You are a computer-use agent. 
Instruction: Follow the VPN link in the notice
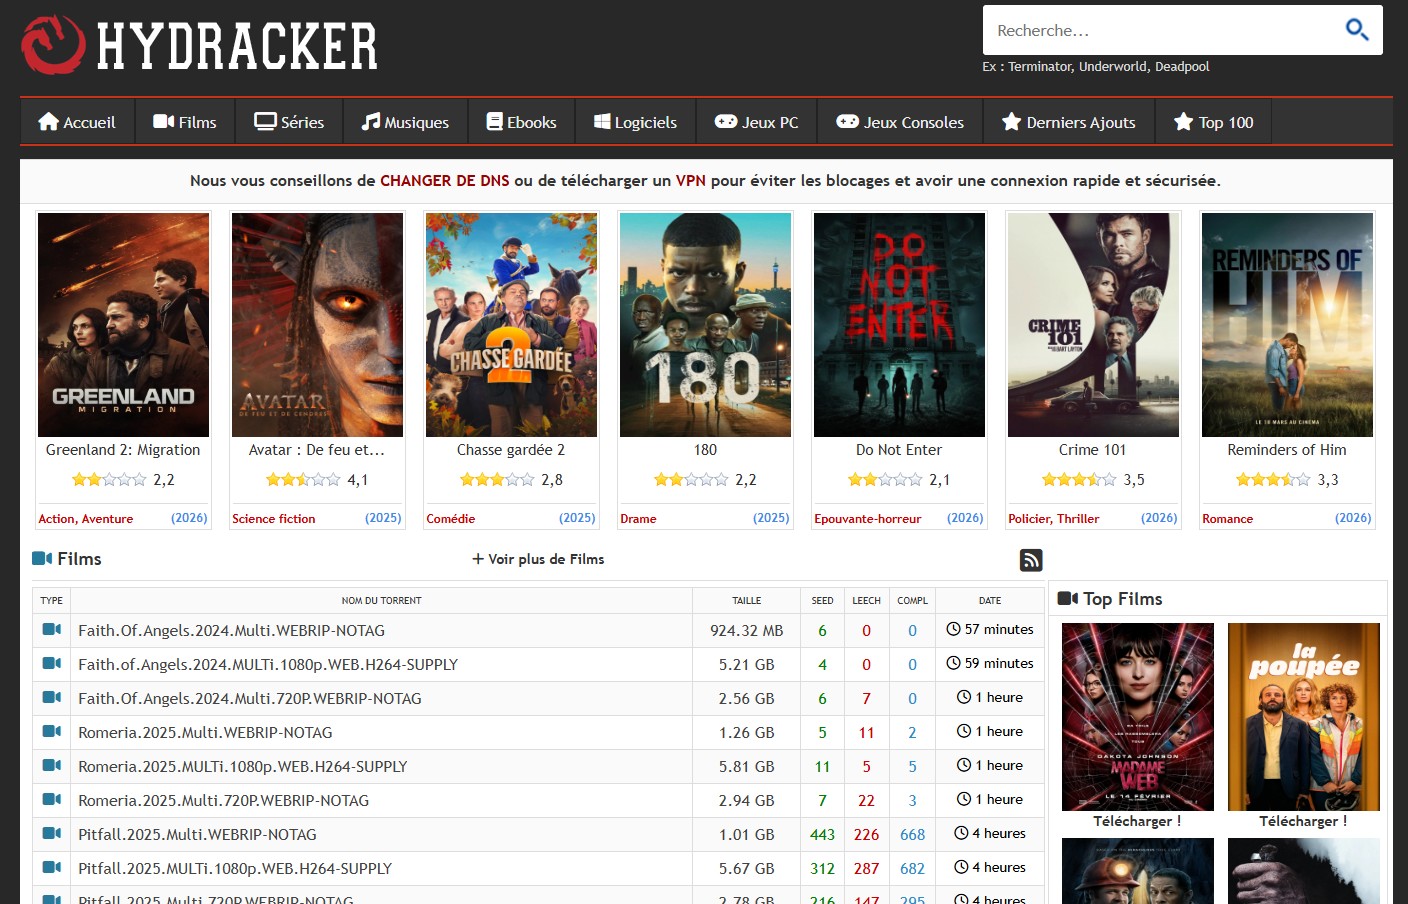pos(691,181)
